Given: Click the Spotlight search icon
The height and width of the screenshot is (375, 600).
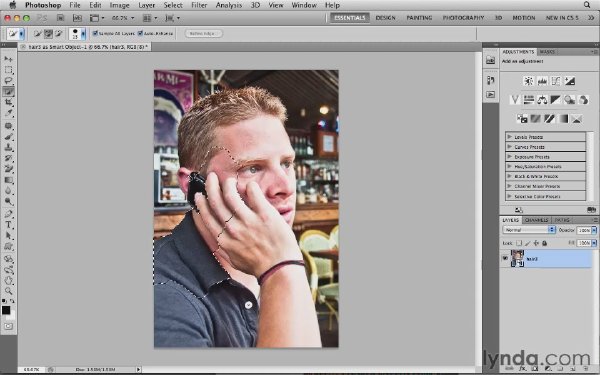Looking at the screenshot, I should 587,5.
